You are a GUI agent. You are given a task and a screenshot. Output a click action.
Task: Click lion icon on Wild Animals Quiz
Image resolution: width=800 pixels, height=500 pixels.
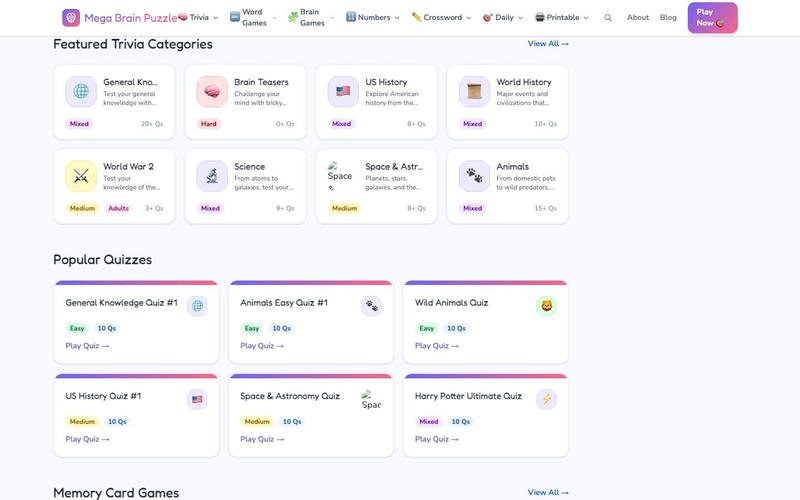(546, 306)
